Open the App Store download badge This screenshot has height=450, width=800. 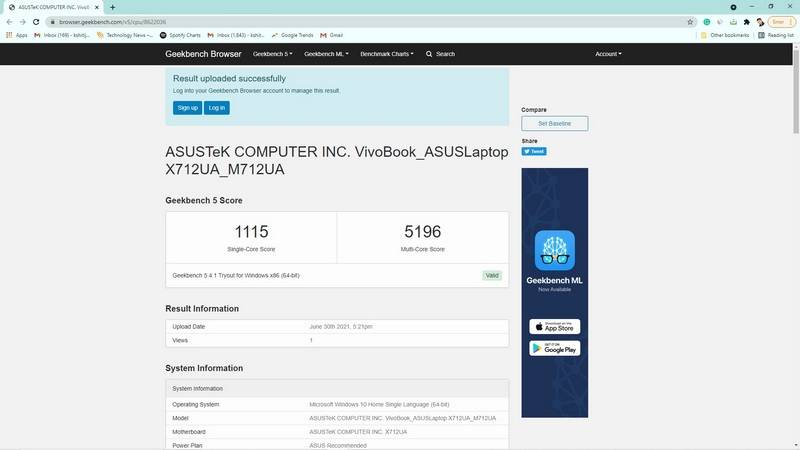pyautogui.click(x=554, y=327)
